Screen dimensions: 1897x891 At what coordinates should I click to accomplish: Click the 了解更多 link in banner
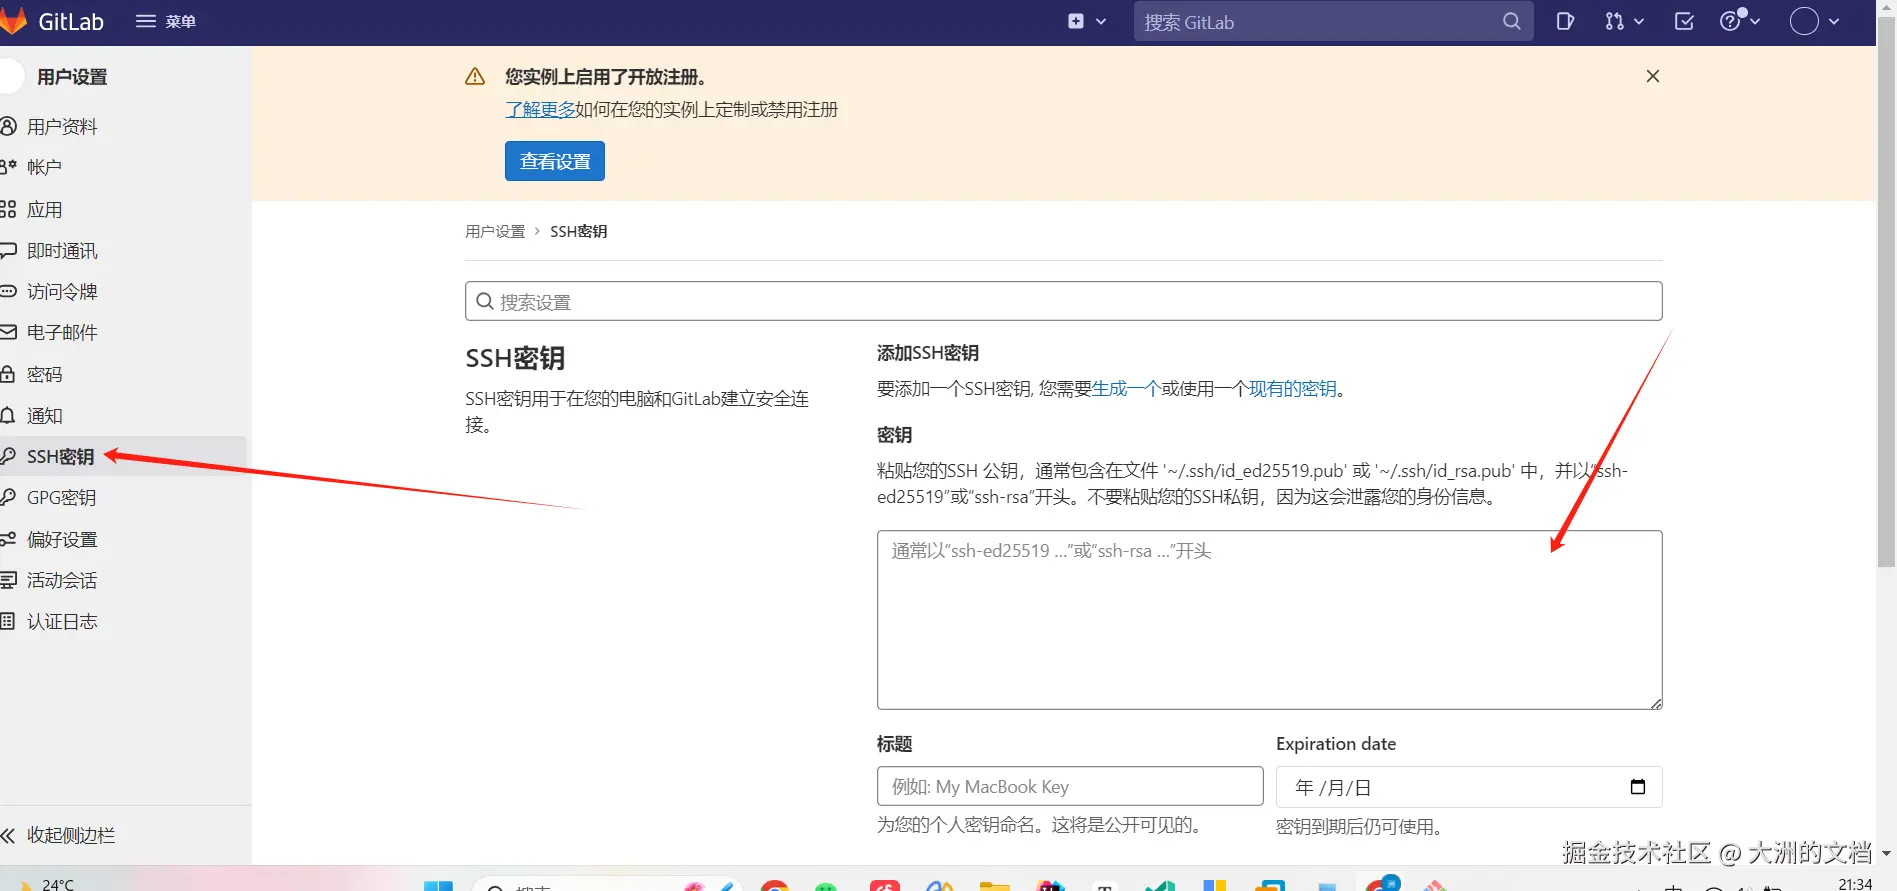point(540,109)
